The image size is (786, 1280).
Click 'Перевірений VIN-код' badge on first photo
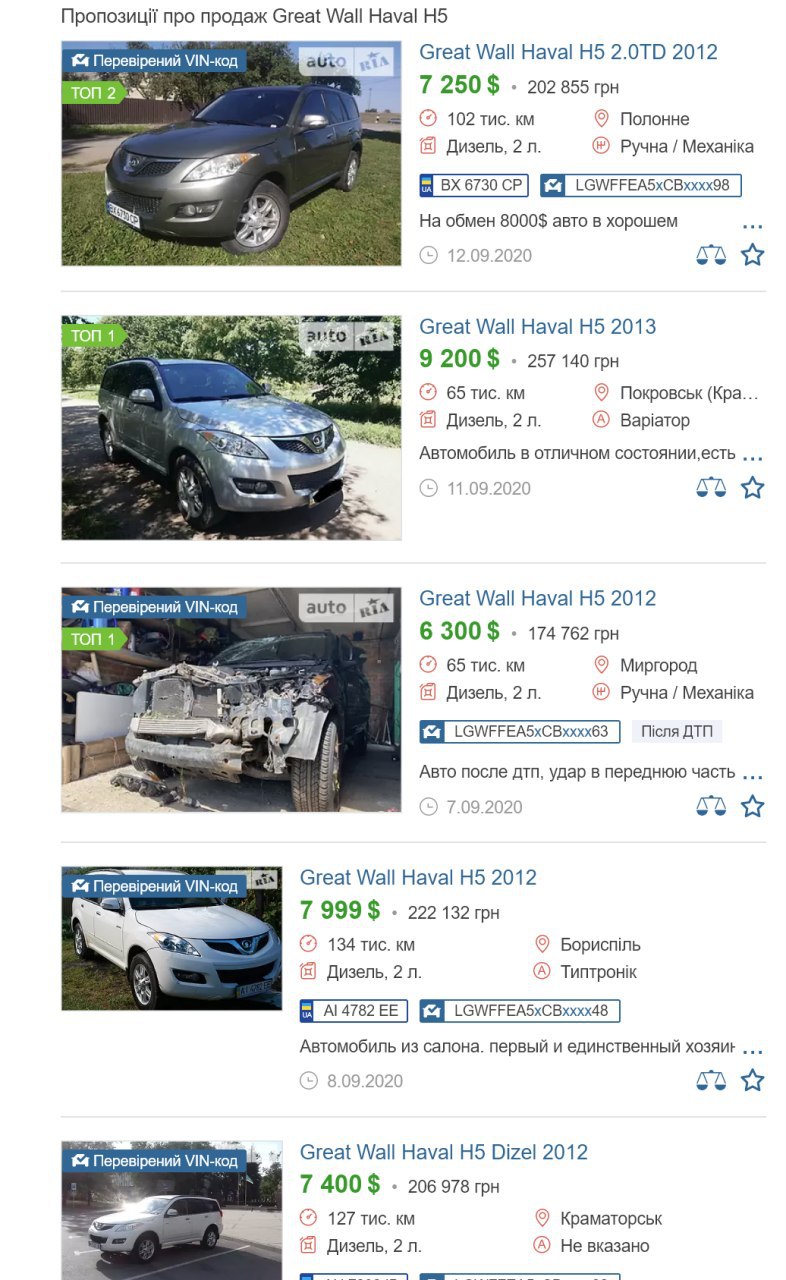[154, 61]
